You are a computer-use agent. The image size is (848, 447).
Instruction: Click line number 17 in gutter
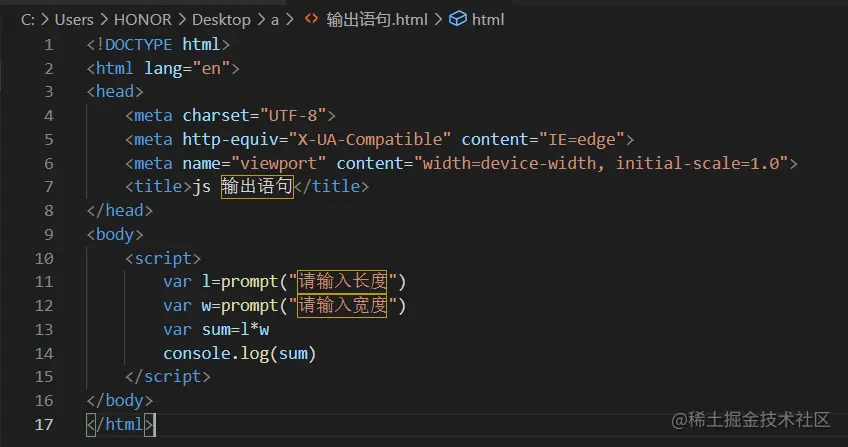pos(44,424)
